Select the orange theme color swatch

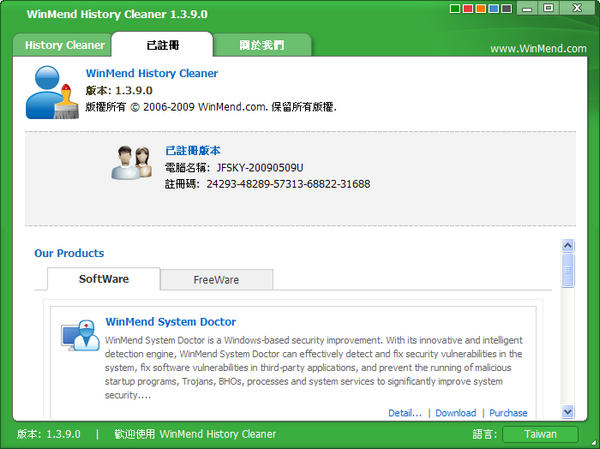tap(481, 10)
